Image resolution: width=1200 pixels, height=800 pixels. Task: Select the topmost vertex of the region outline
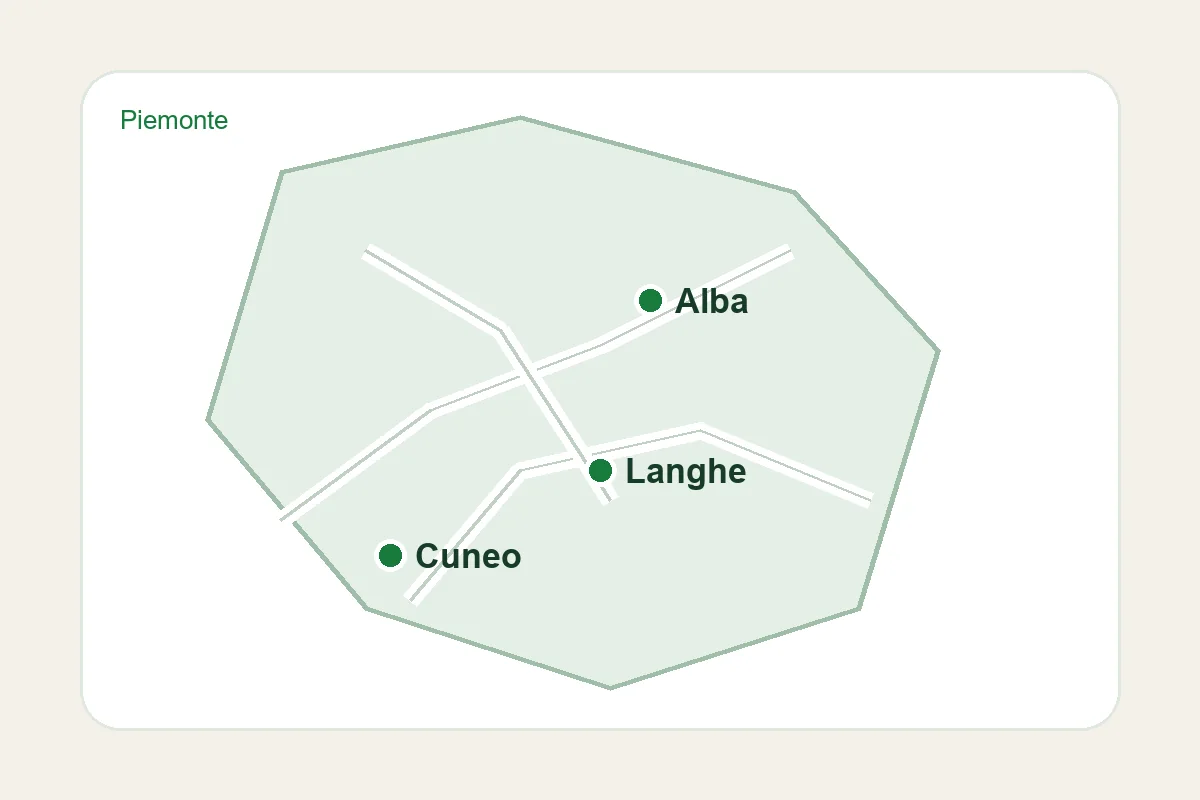[520, 118]
